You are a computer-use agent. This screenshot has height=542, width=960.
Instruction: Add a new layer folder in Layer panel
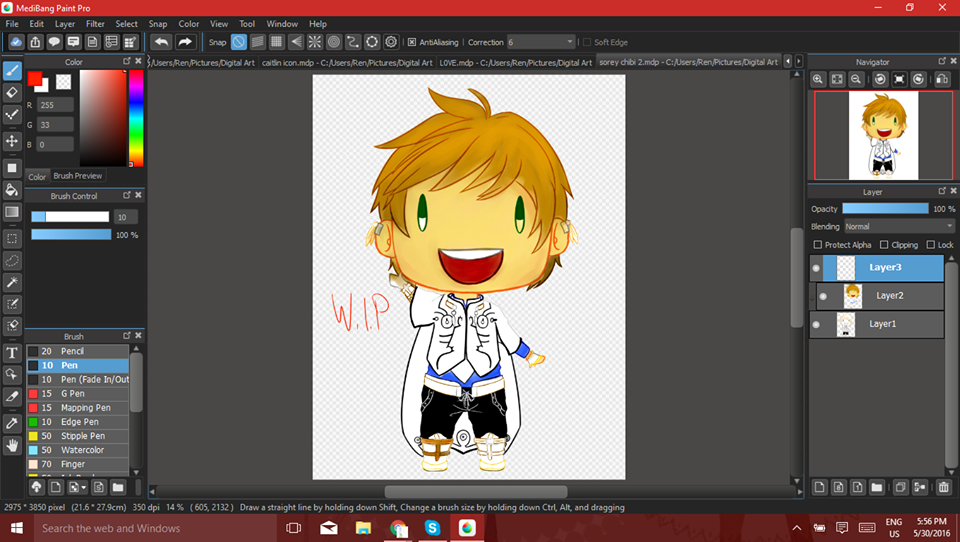pos(877,487)
